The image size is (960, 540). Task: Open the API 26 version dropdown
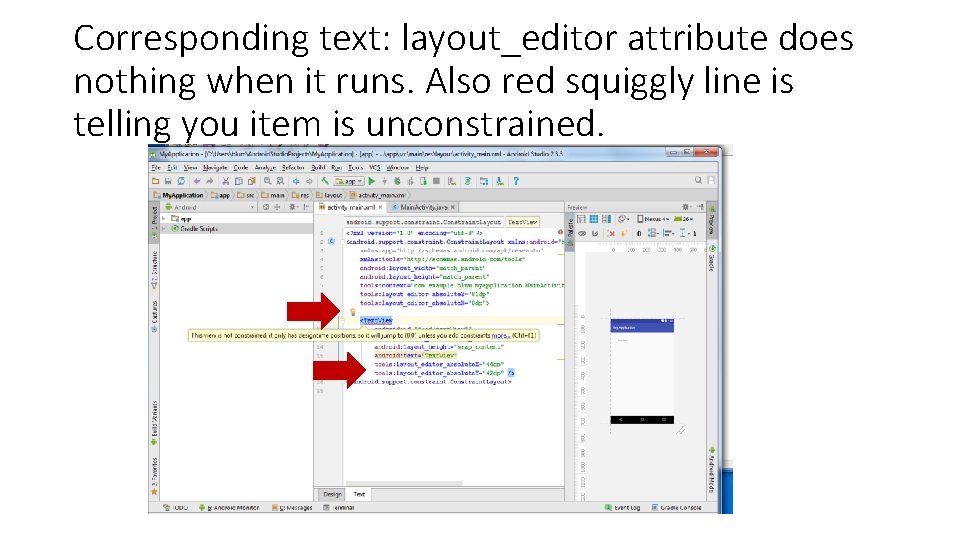[x=683, y=219]
